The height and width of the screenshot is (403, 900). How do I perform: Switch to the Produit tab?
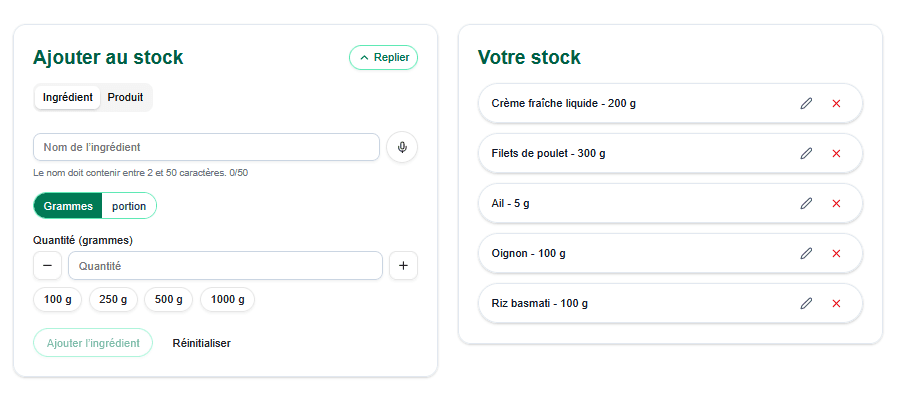pyautogui.click(x=125, y=98)
